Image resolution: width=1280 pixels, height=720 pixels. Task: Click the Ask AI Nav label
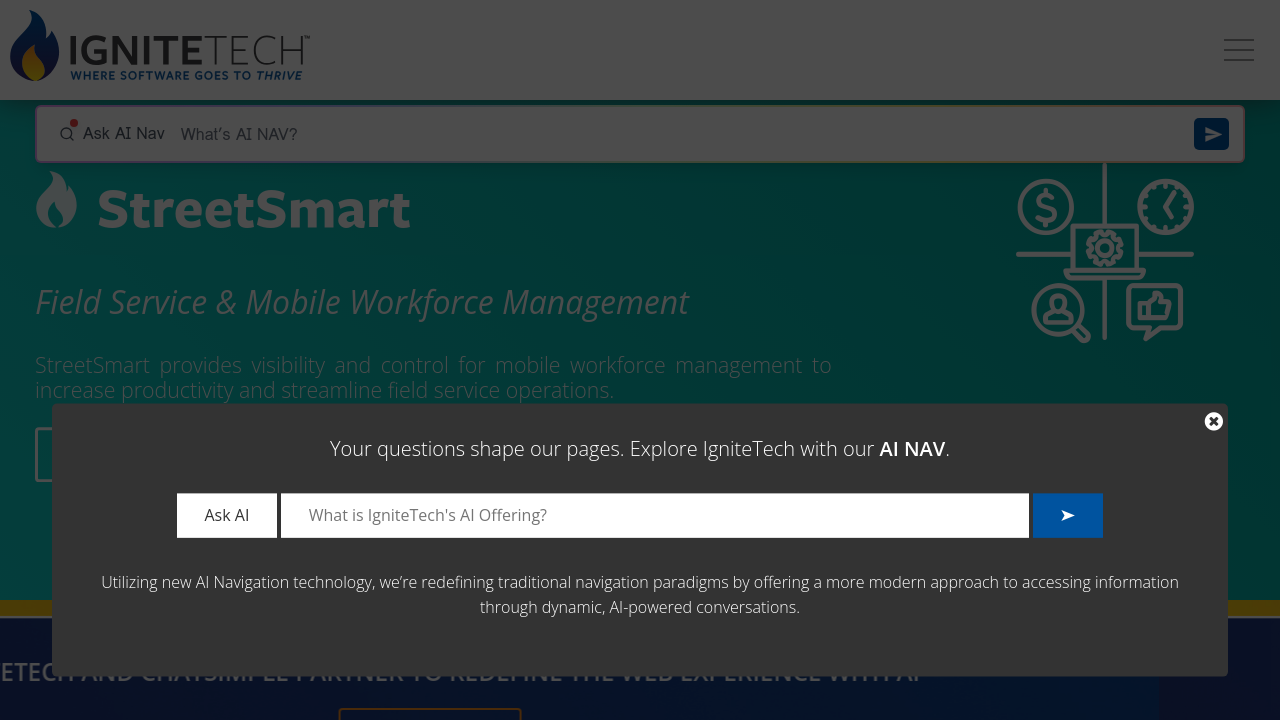coord(123,133)
